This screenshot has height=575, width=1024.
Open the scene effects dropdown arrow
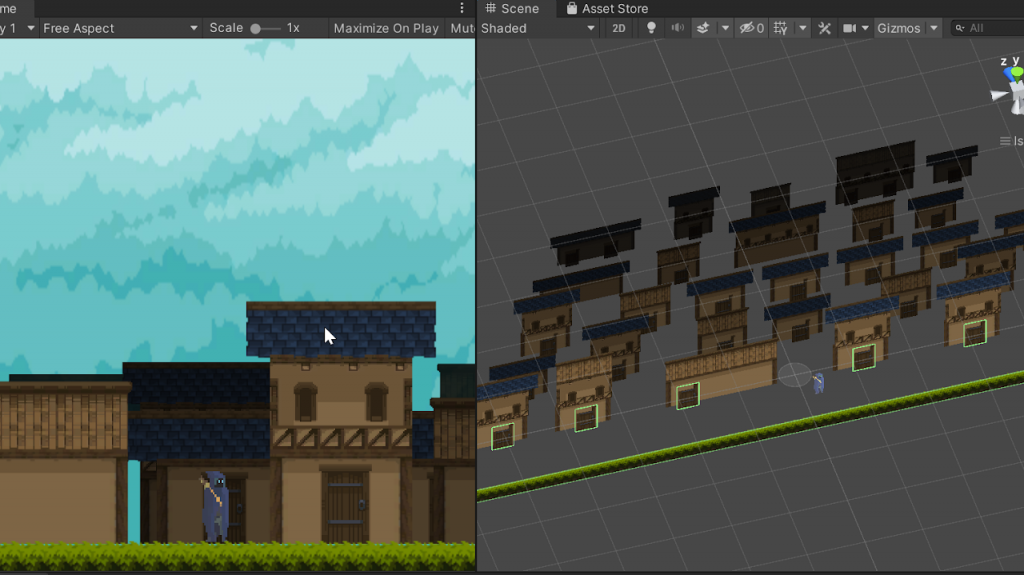[725, 28]
